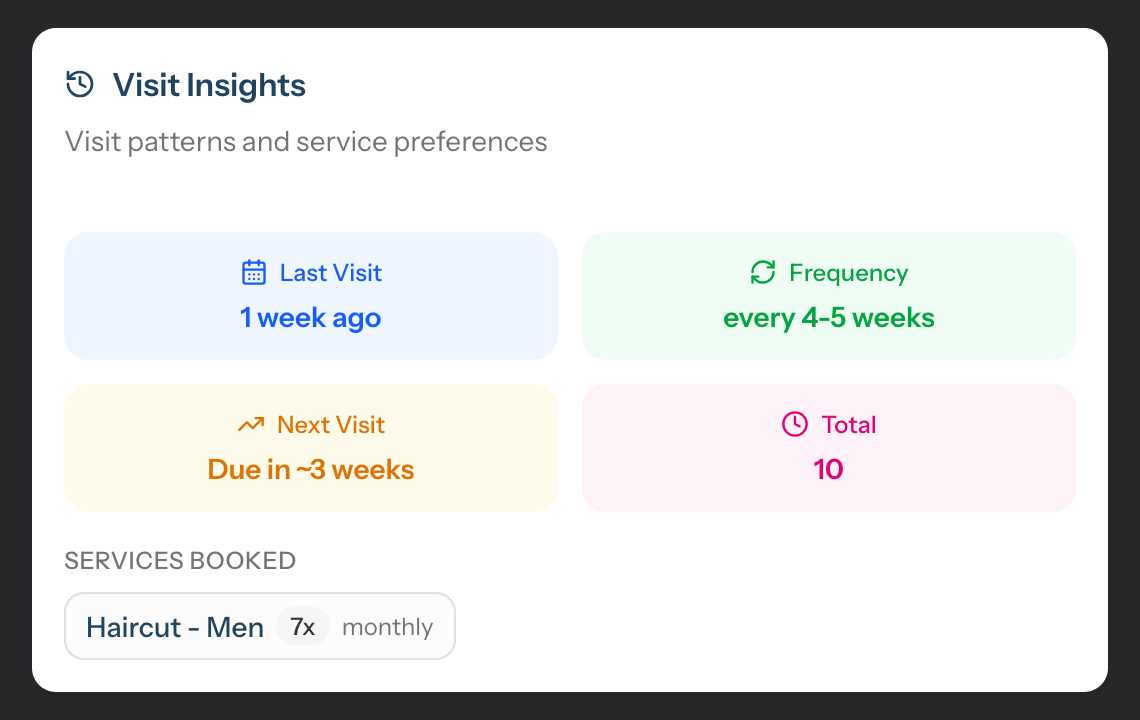Click the history clock icon beside Visit Insights
Image resolution: width=1140 pixels, height=720 pixels.
79,85
